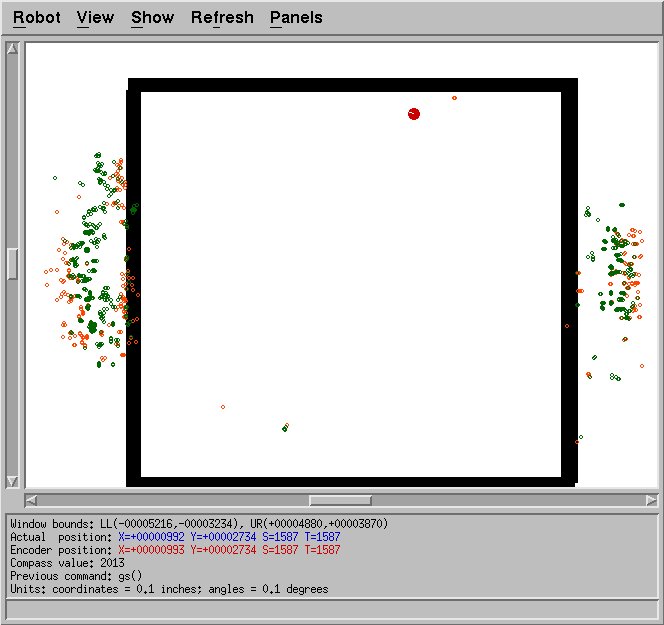Click the Previous command: gs() line
This screenshot has width=664, height=625.
tap(76, 576)
